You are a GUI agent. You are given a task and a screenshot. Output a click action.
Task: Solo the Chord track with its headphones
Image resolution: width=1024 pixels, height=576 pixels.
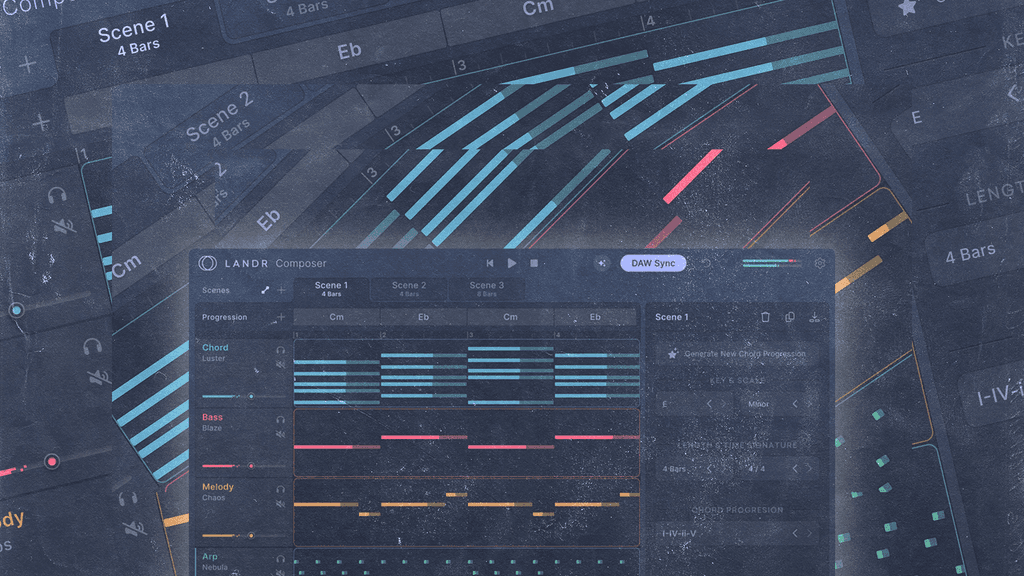281,350
